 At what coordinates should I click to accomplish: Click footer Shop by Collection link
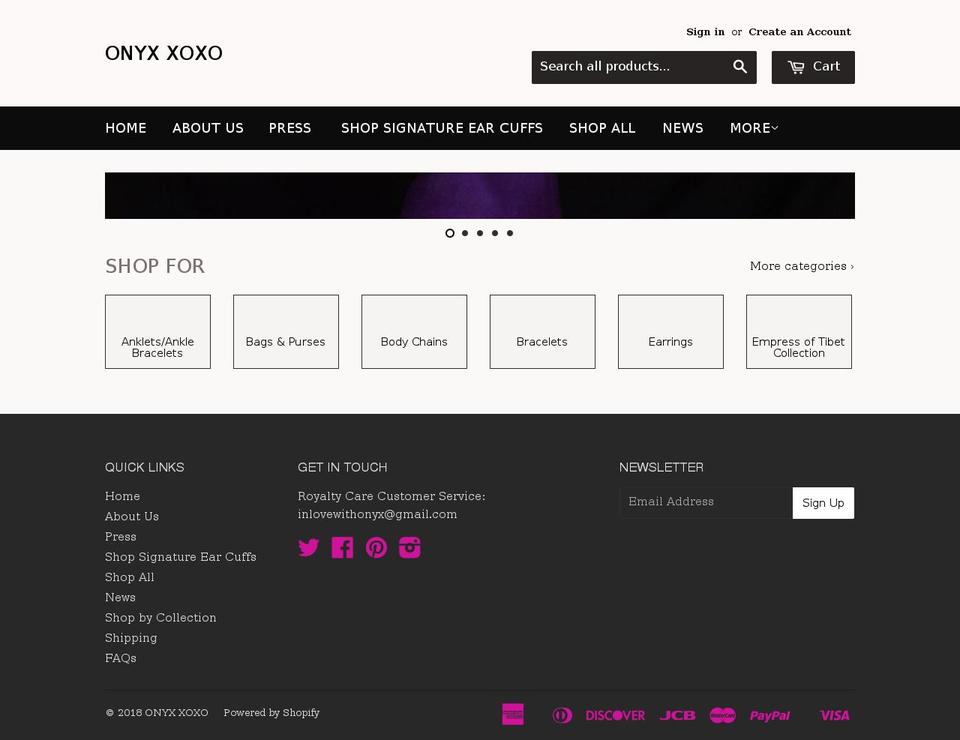[160, 618]
